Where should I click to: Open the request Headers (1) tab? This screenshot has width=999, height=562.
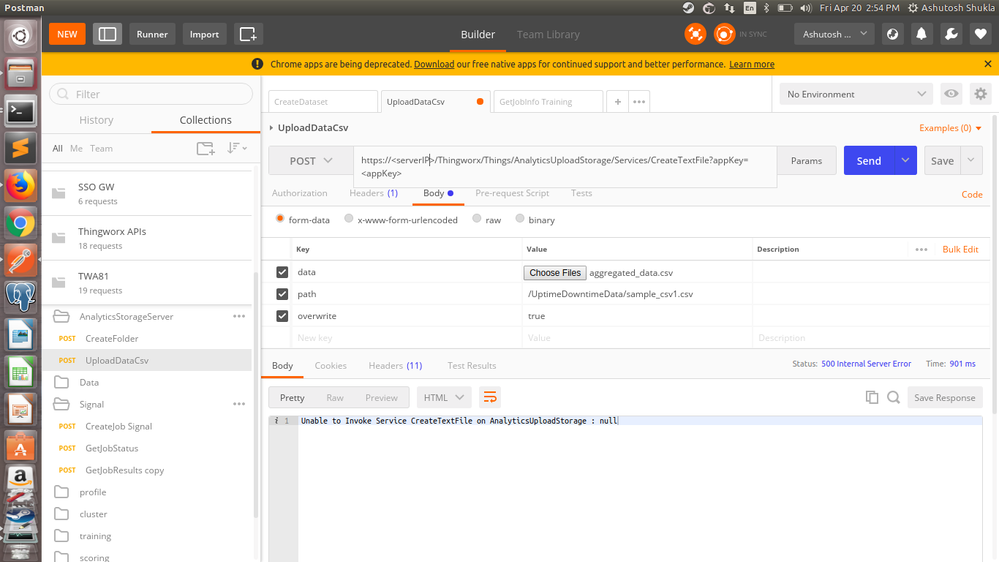click(x=373, y=193)
